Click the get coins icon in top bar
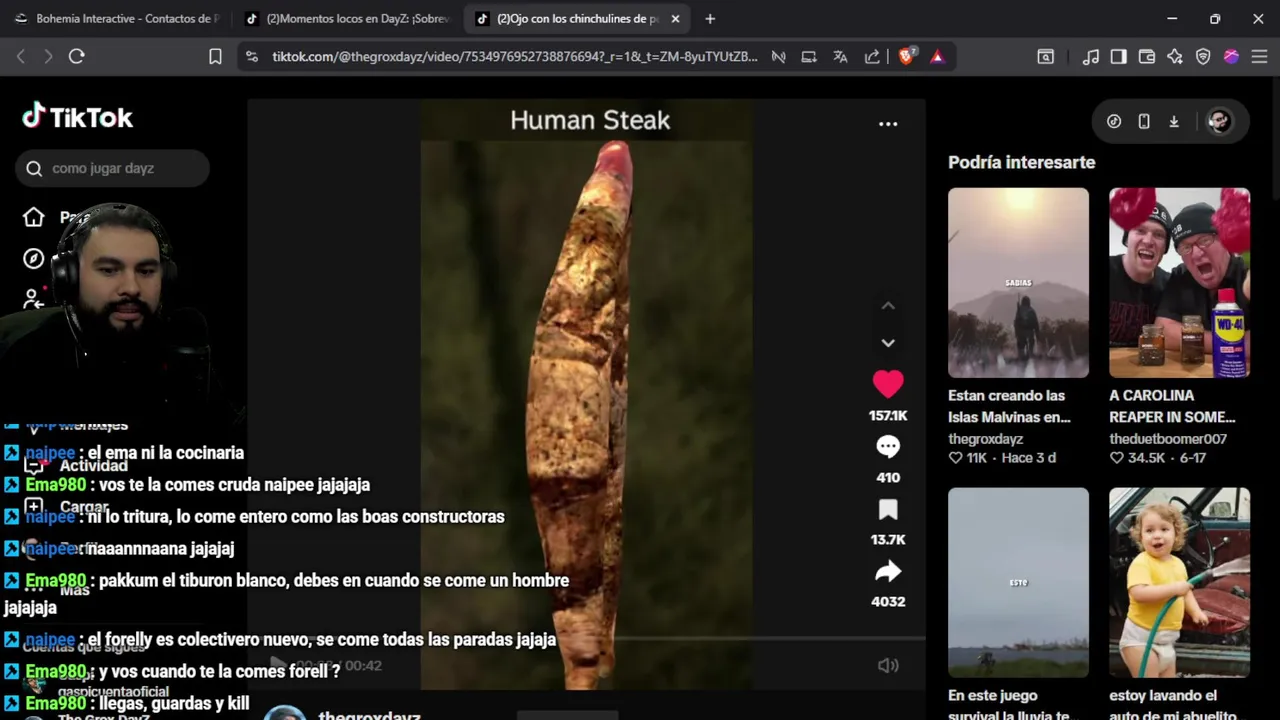The width and height of the screenshot is (1280, 720). coord(1114,121)
